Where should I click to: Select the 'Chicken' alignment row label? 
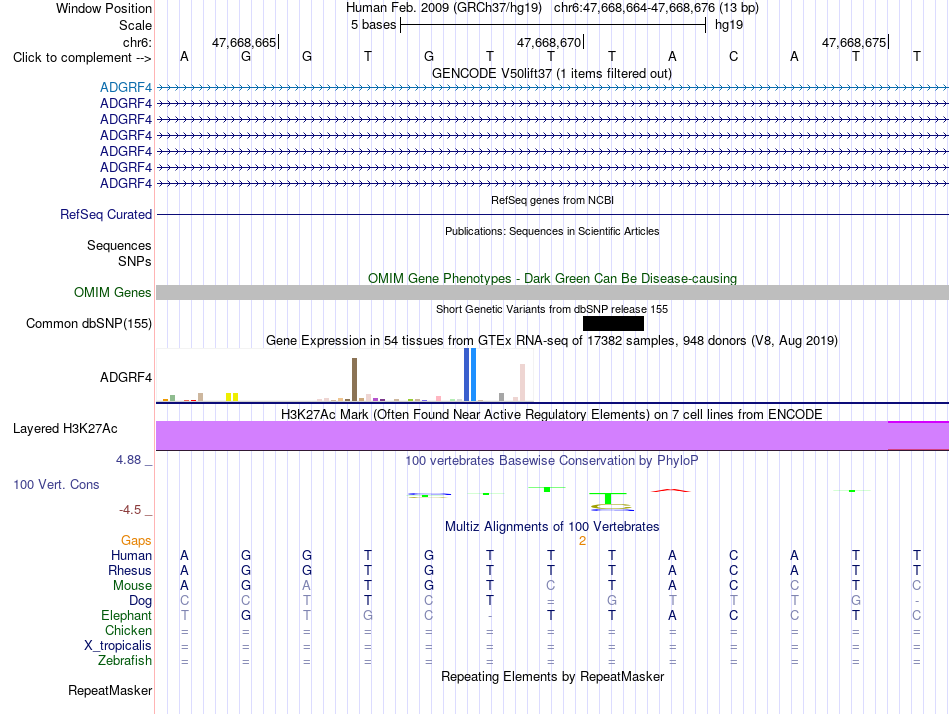click(128, 630)
